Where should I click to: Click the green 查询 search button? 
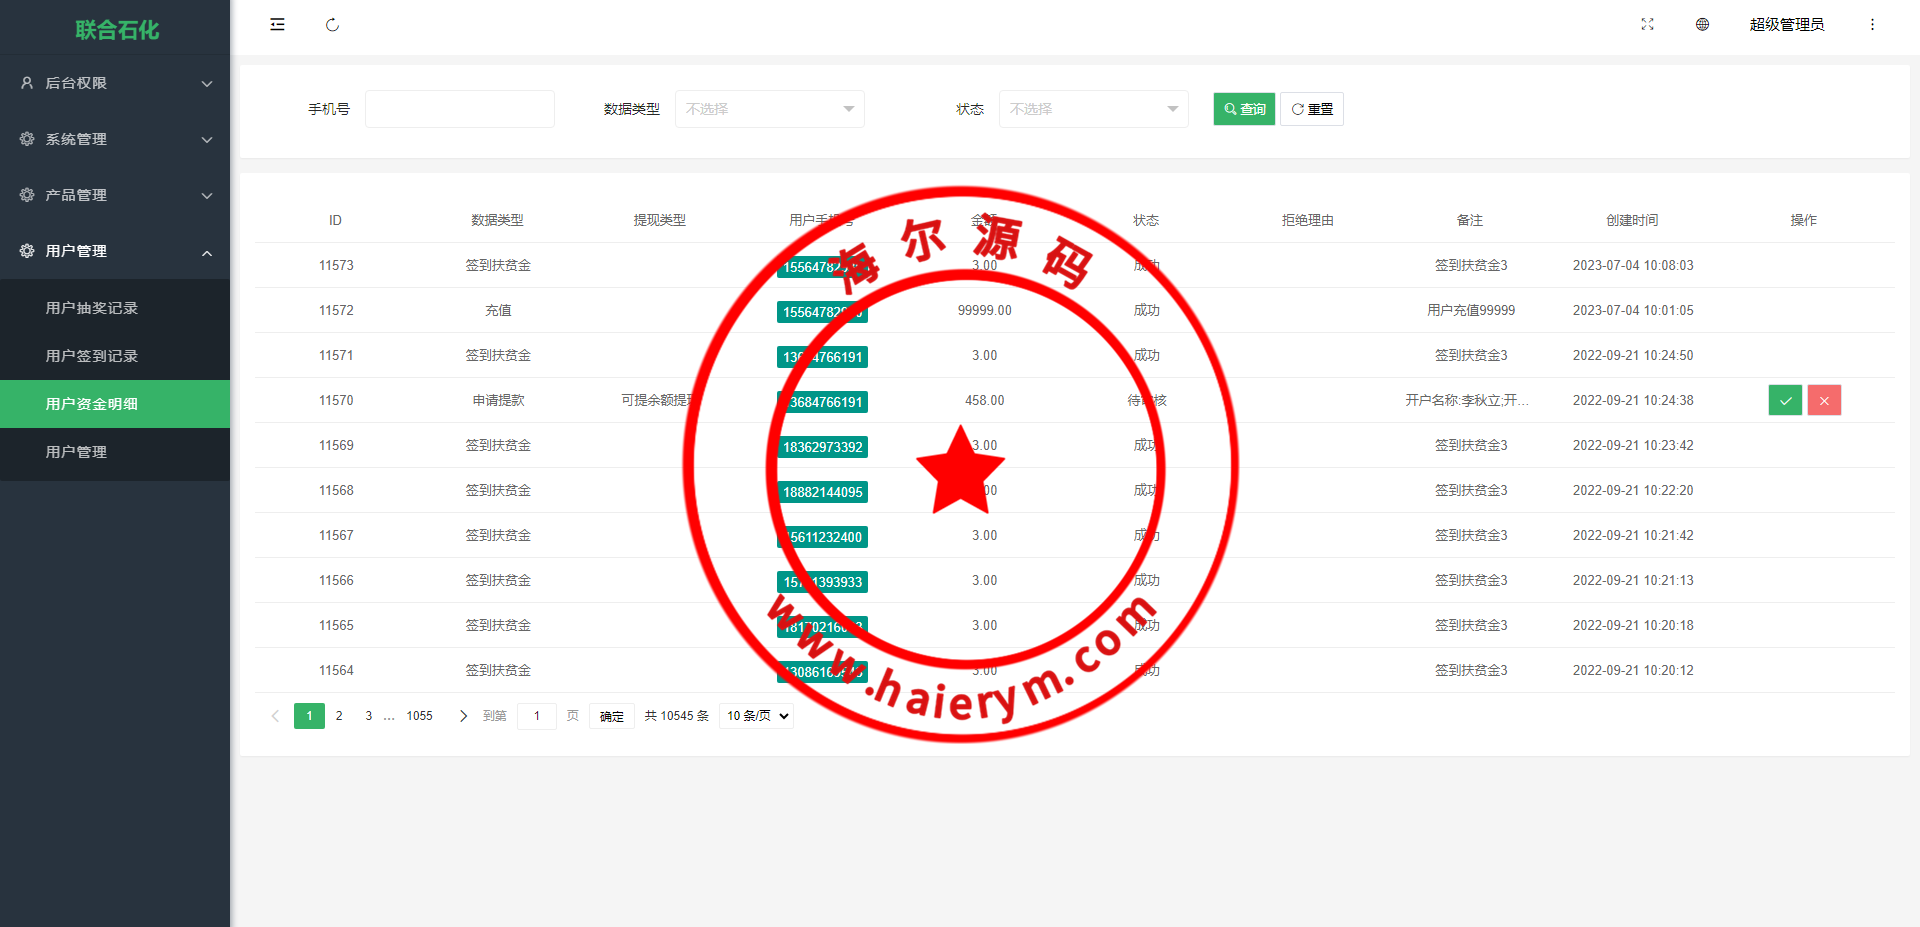tap(1244, 109)
